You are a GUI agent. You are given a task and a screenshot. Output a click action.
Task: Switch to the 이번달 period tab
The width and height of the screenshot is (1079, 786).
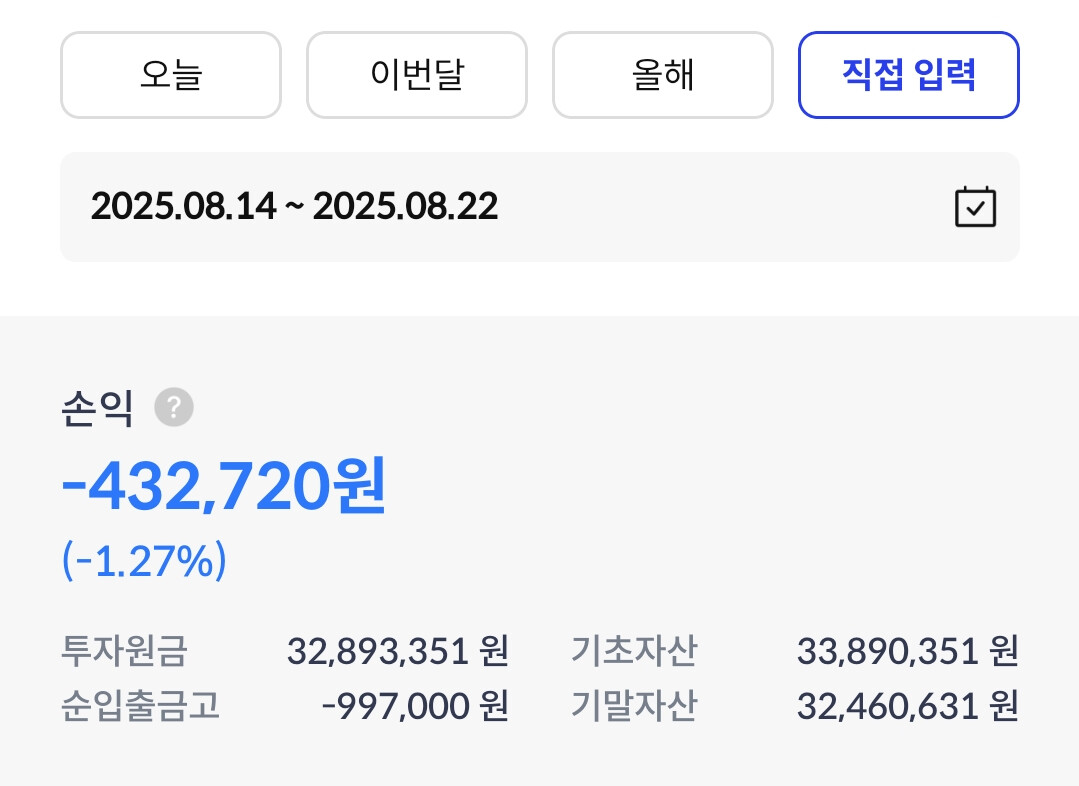[x=416, y=75]
